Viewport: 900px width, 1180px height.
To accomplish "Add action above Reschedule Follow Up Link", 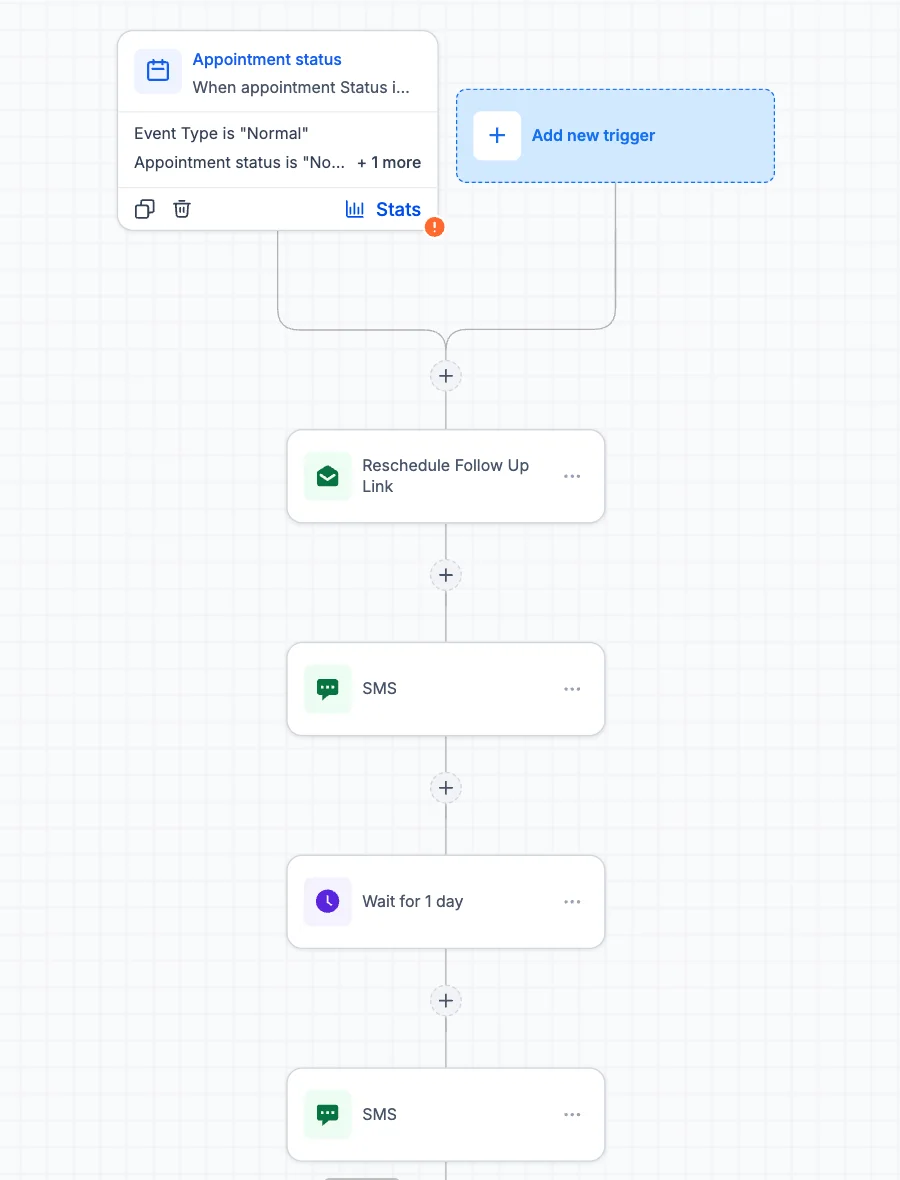I will pos(445,376).
